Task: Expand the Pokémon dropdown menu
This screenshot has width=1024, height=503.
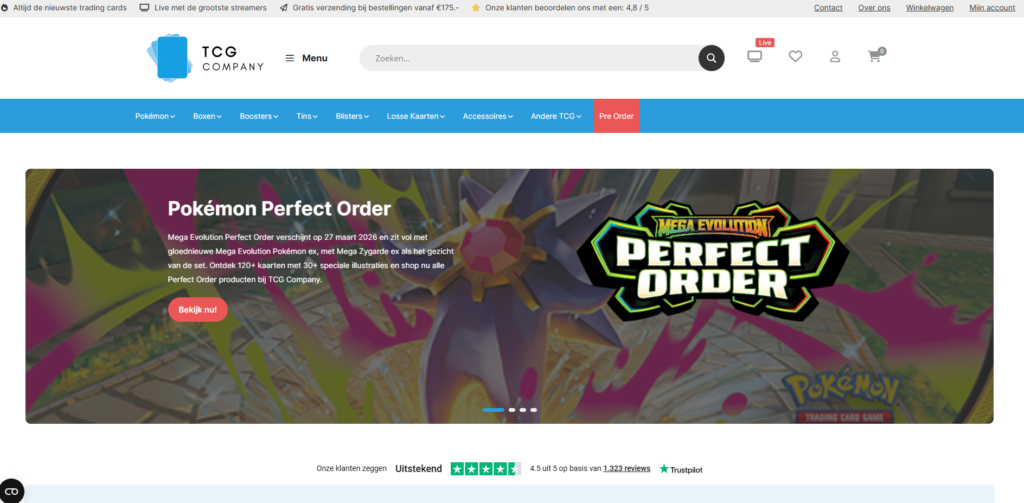Action: point(155,116)
